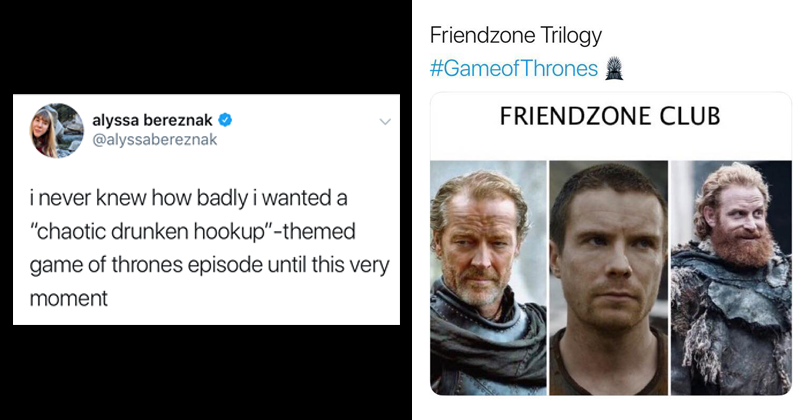The height and width of the screenshot is (420, 800).
Task: Open the #GameofThrones hashtag
Action: pyautogui.click(x=513, y=68)
